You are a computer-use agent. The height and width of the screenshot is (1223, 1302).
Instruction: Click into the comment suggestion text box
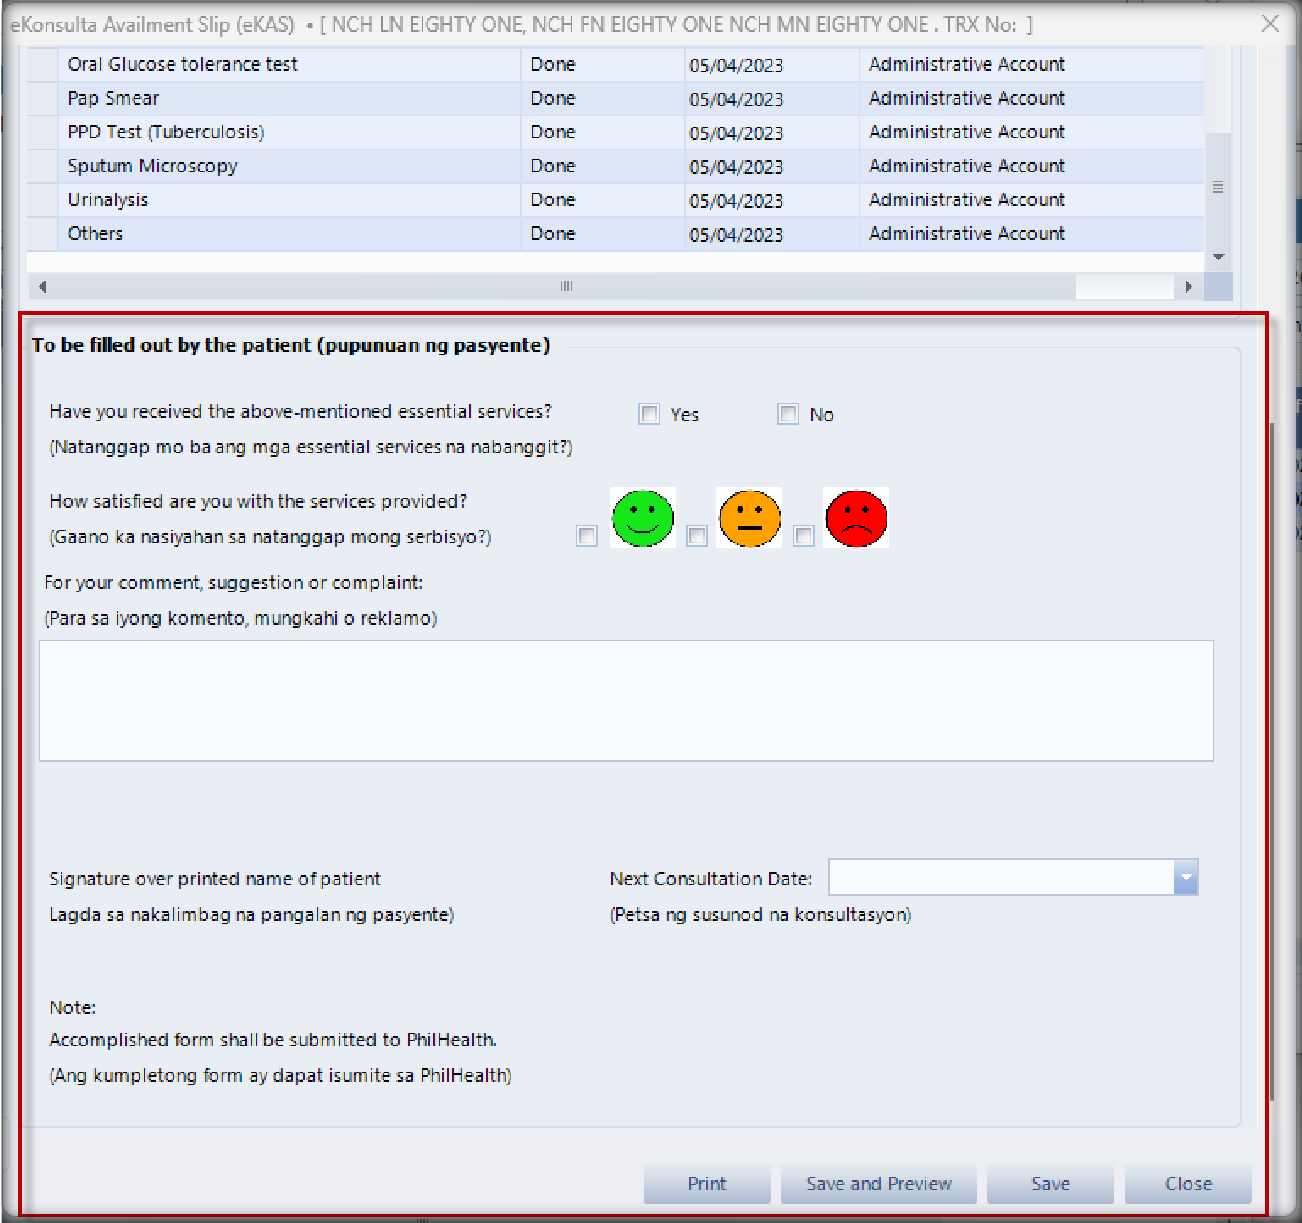pyautogui.click(x=626, y=700)
